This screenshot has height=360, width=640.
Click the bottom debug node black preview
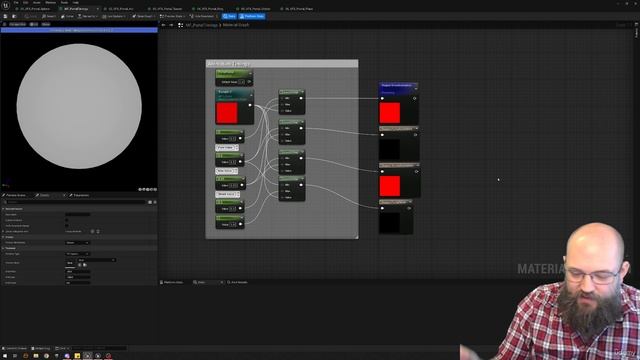(x=389, y=223)
